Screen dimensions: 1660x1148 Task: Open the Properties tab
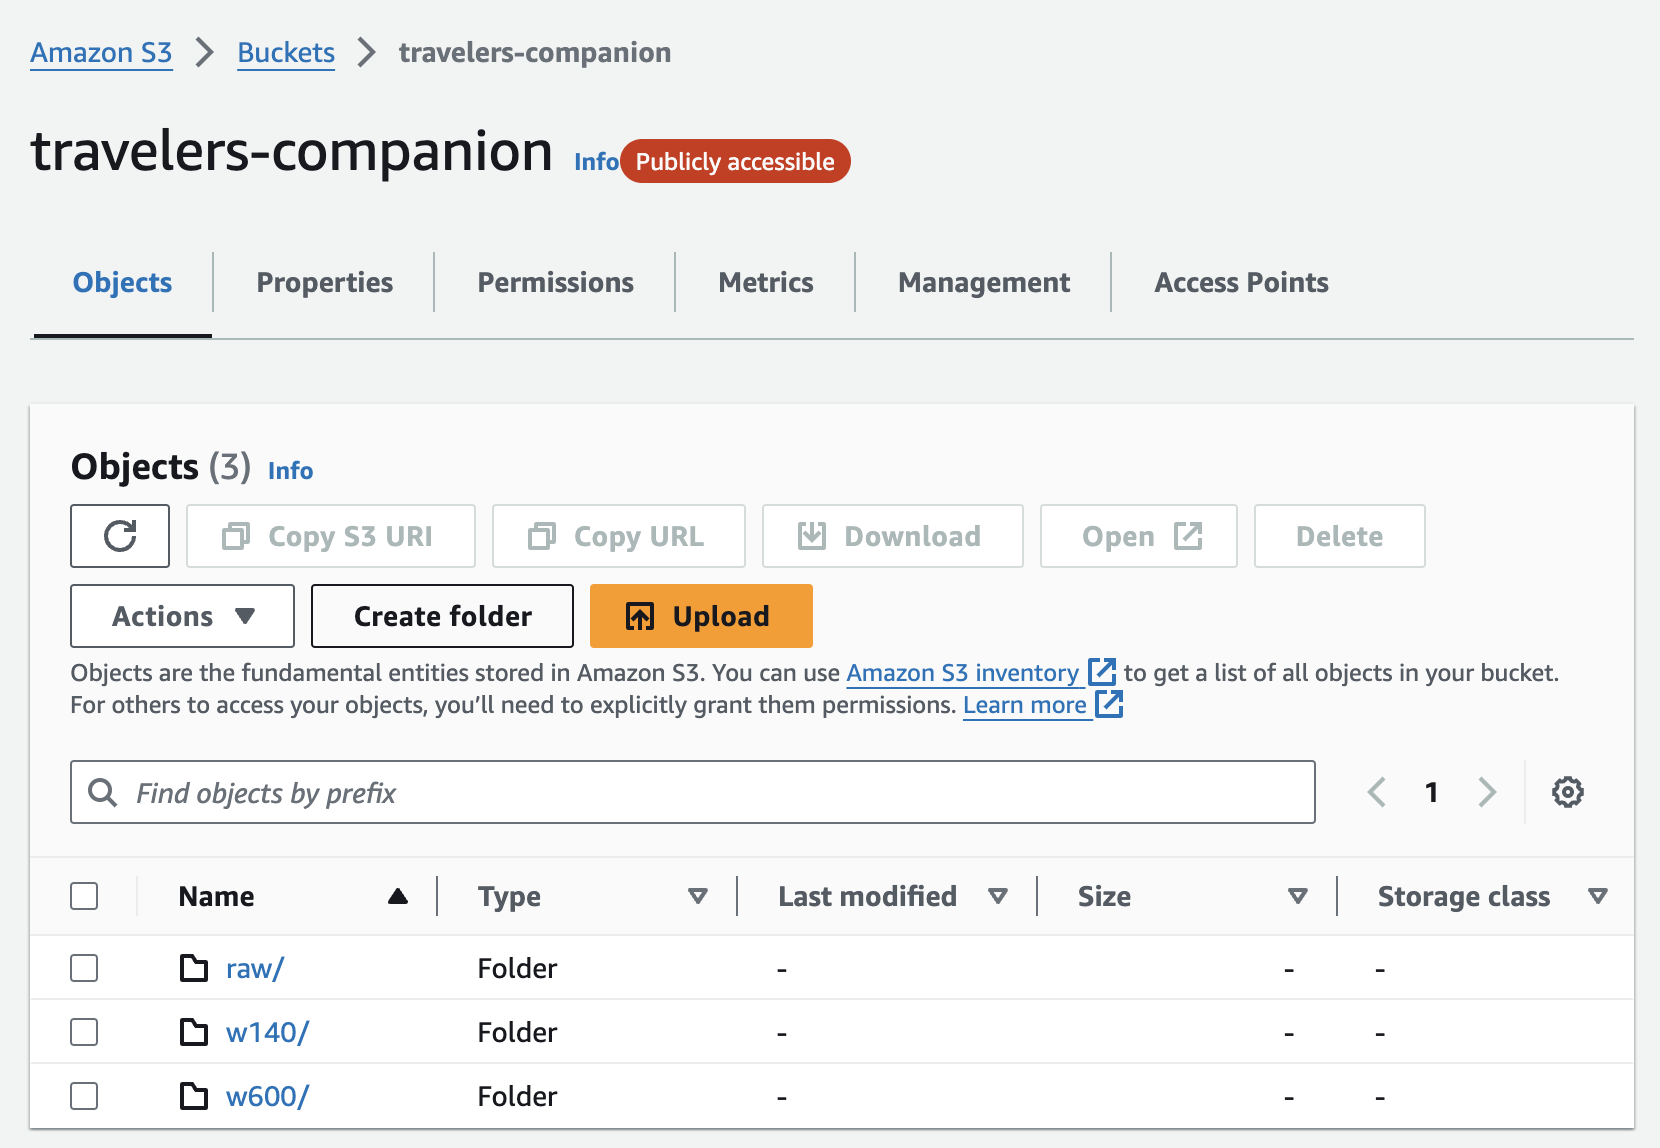coord(325,283)
